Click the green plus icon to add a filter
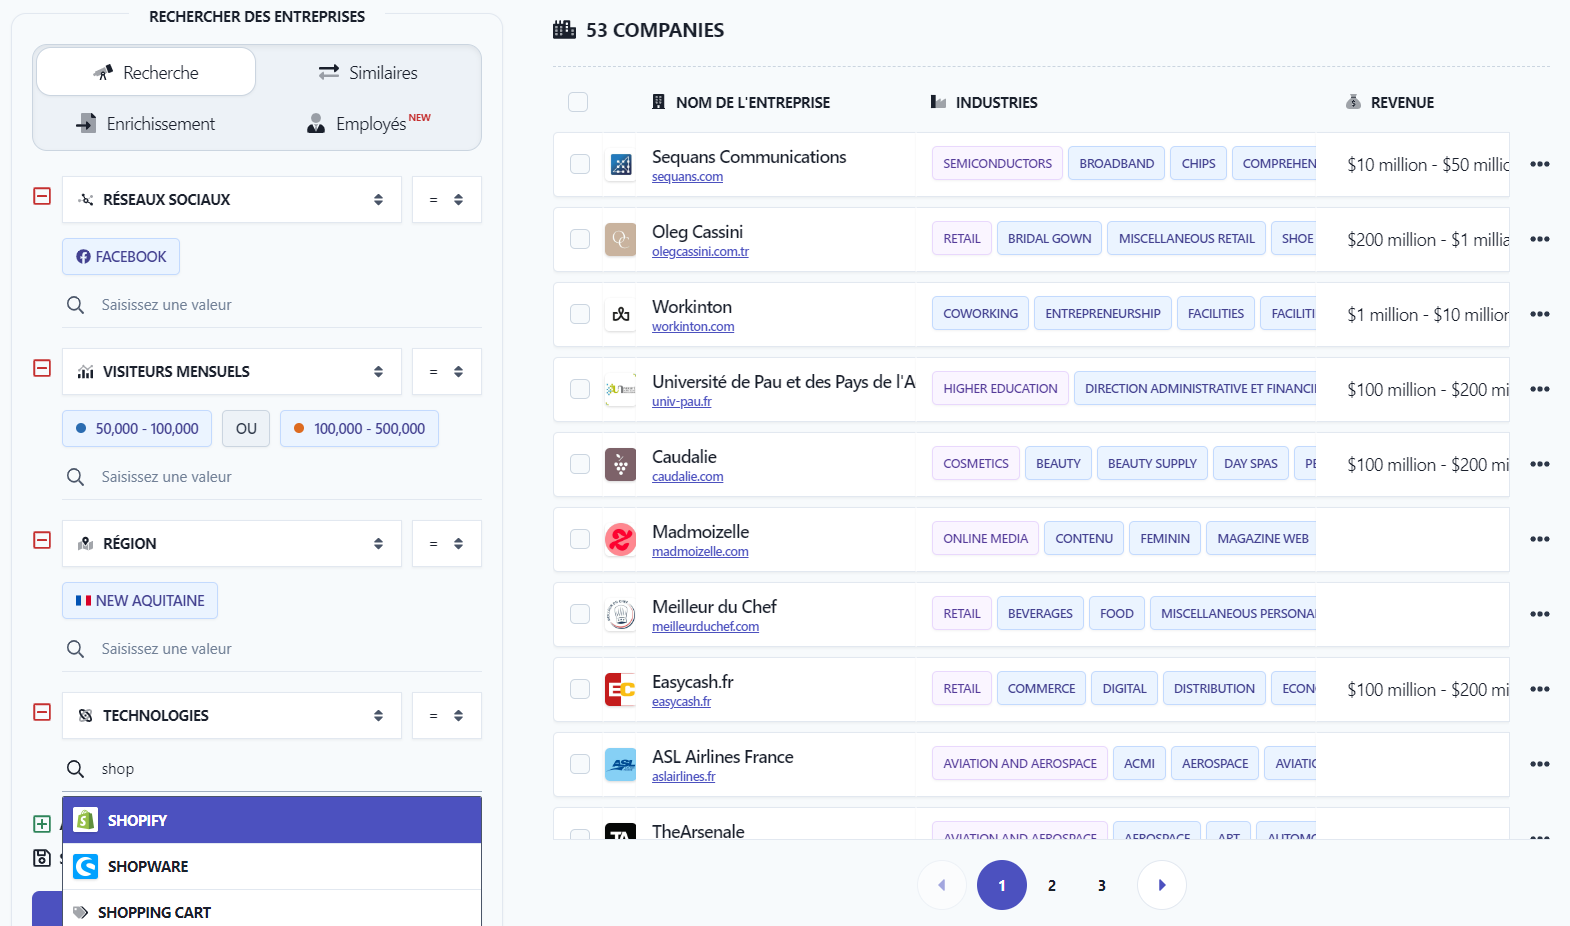The height and width of the screenshot is (926, 1570). [x=42, y=824]
